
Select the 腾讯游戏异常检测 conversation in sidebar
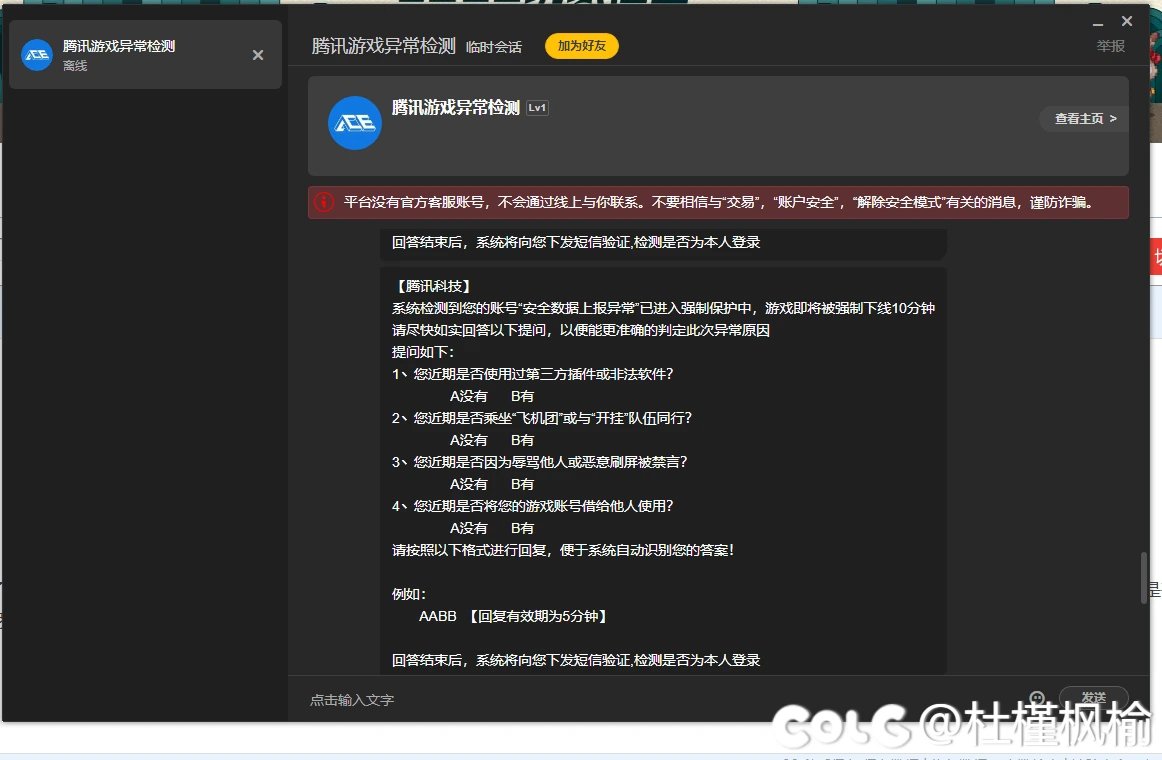click(145, 55)
